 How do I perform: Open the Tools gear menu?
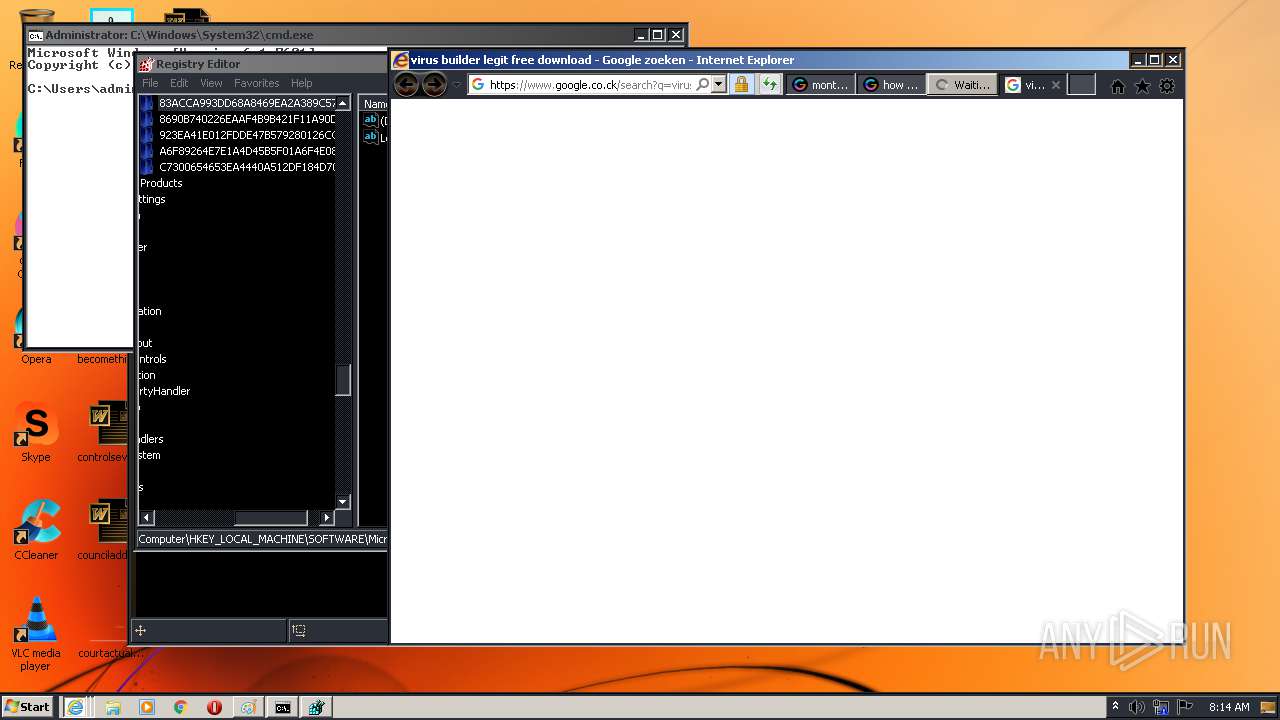point(1167,86)
